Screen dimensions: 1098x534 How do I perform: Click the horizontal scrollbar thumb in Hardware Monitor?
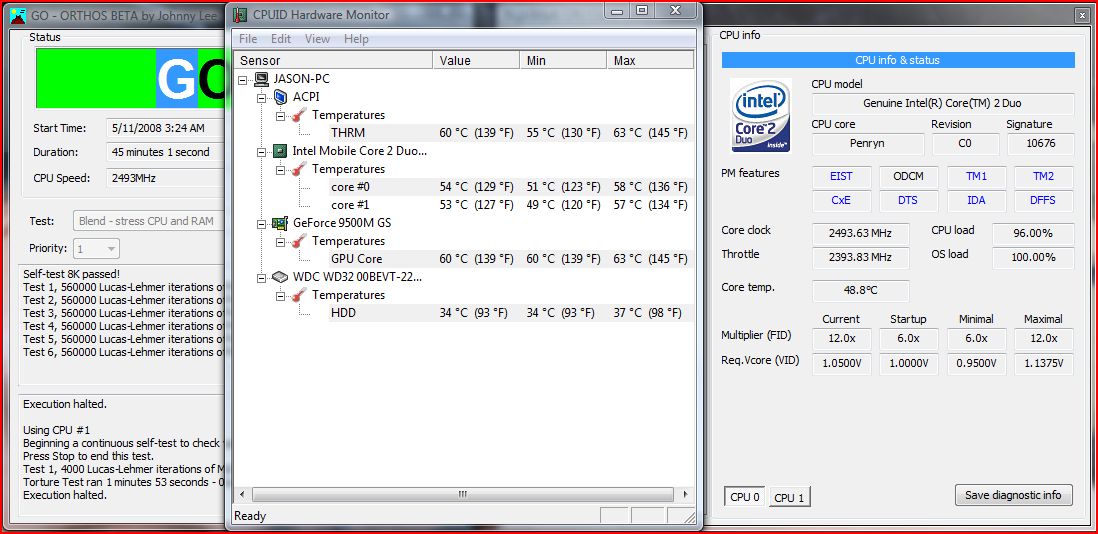461,494
